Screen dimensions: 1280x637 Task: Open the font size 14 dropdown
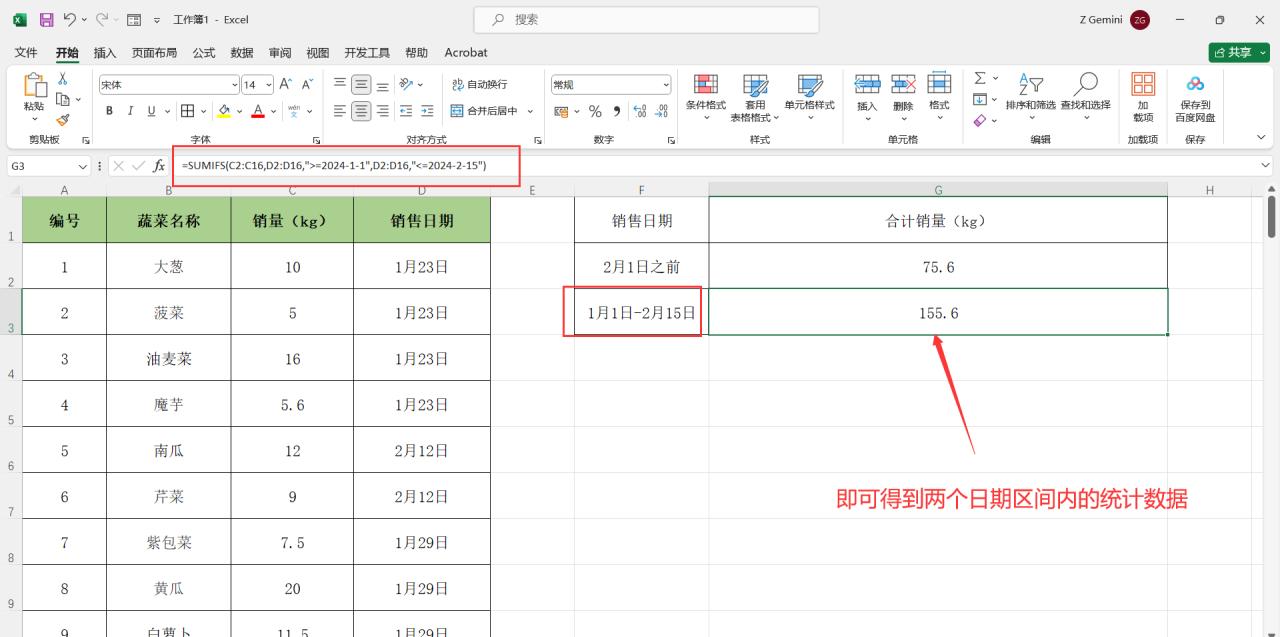point(268,85)
